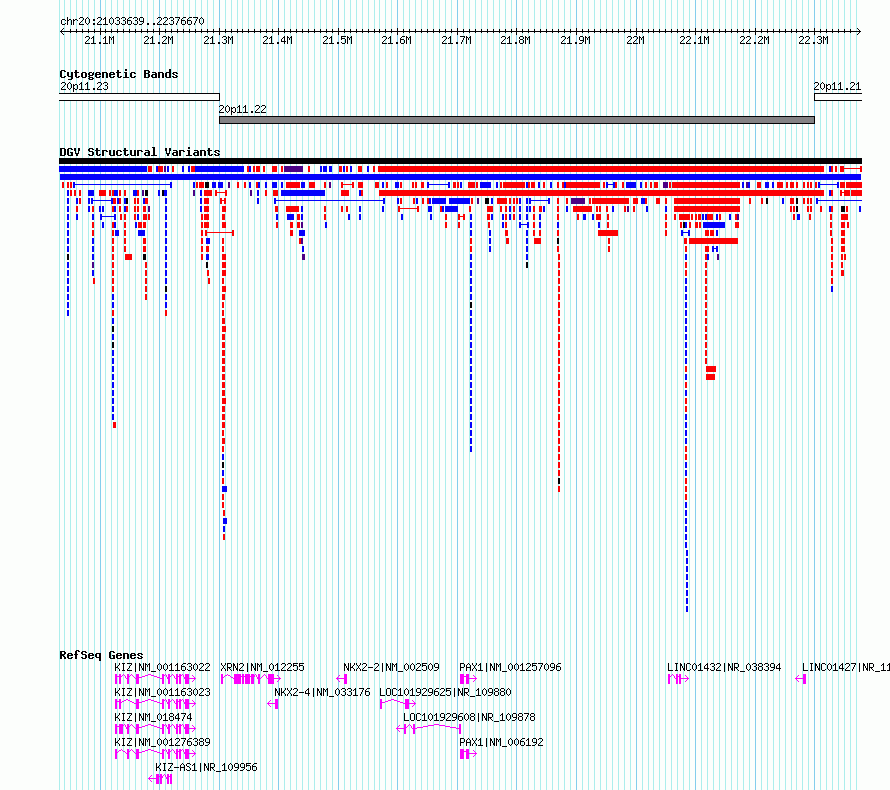Open the Cytogenetic Bands track title
Screen dimensions: 890x790
[x=119, y=74]
